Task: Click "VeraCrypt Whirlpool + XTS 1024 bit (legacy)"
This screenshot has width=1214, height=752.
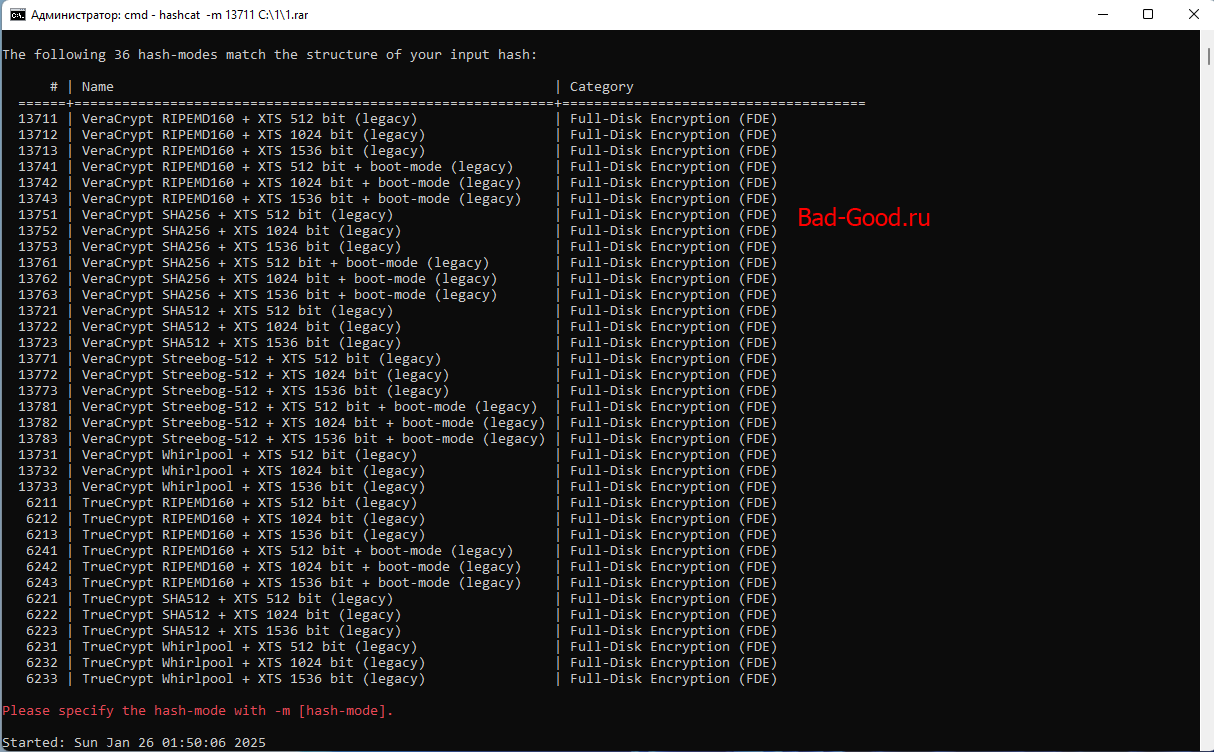Action: coord(254,471)
